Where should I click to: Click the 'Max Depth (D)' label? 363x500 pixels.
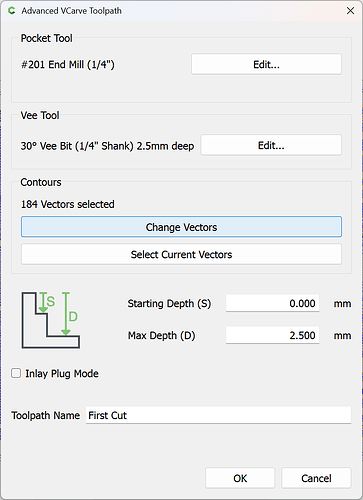161,335
